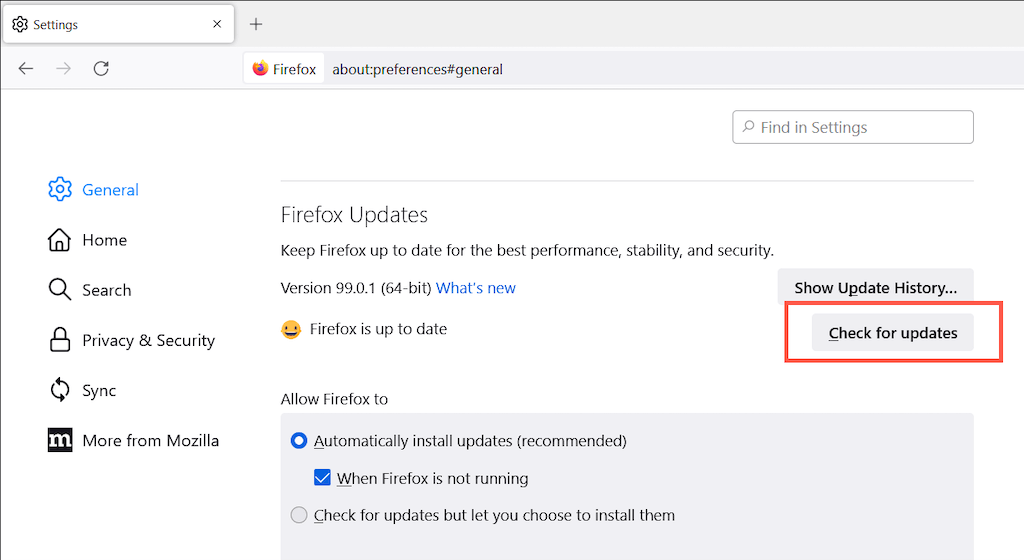Click the back navigation arrow

[26, 69]
